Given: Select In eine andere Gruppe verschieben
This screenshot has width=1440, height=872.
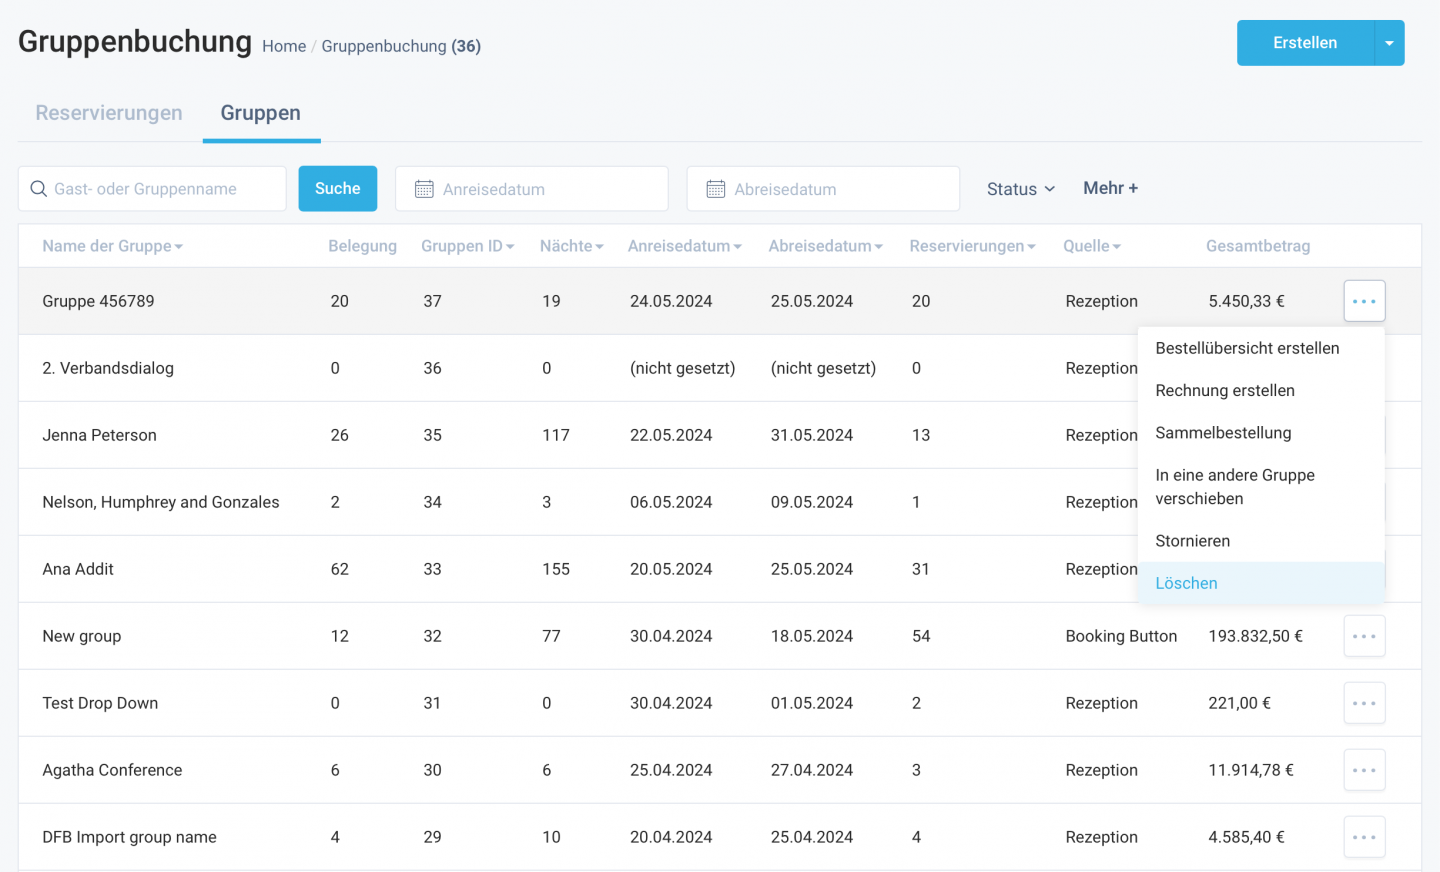Looking at the screenshot, I should tap(1261, 487).
